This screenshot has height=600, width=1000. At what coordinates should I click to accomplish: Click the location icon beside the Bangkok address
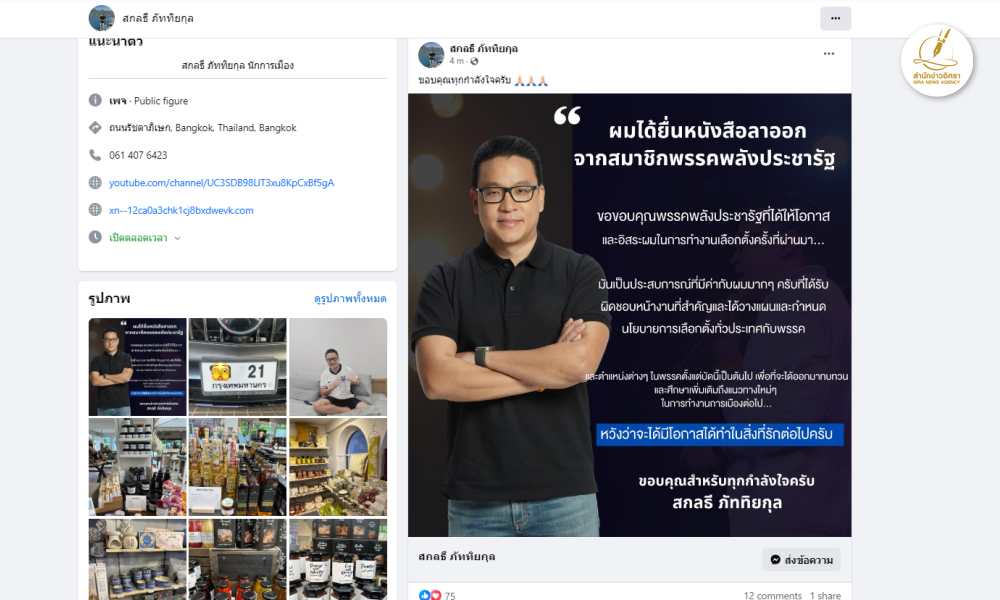click(x=95, y=128)
